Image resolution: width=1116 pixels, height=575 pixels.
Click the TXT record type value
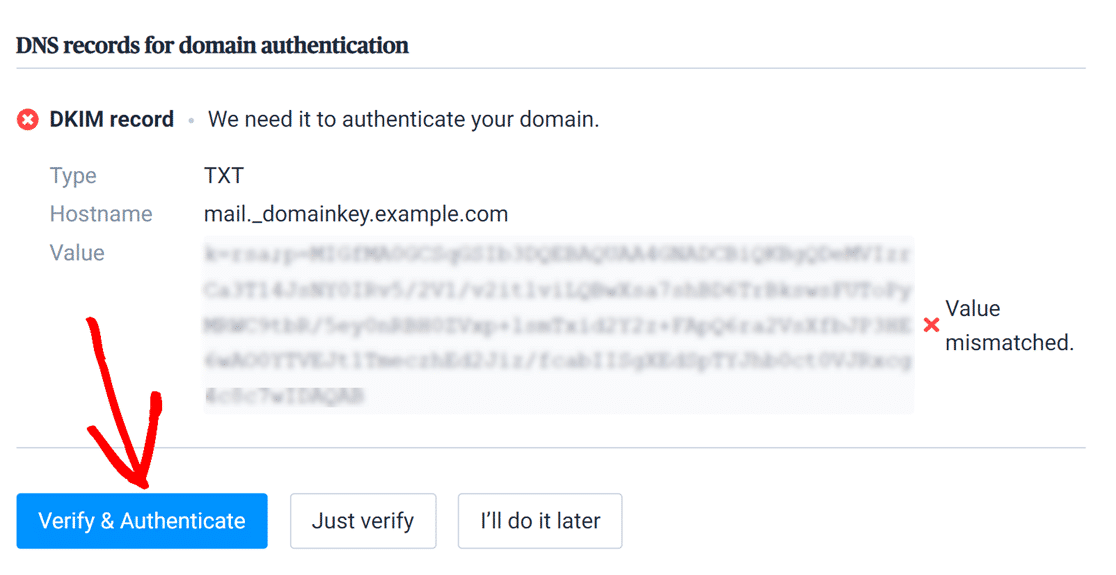[223, 176]
